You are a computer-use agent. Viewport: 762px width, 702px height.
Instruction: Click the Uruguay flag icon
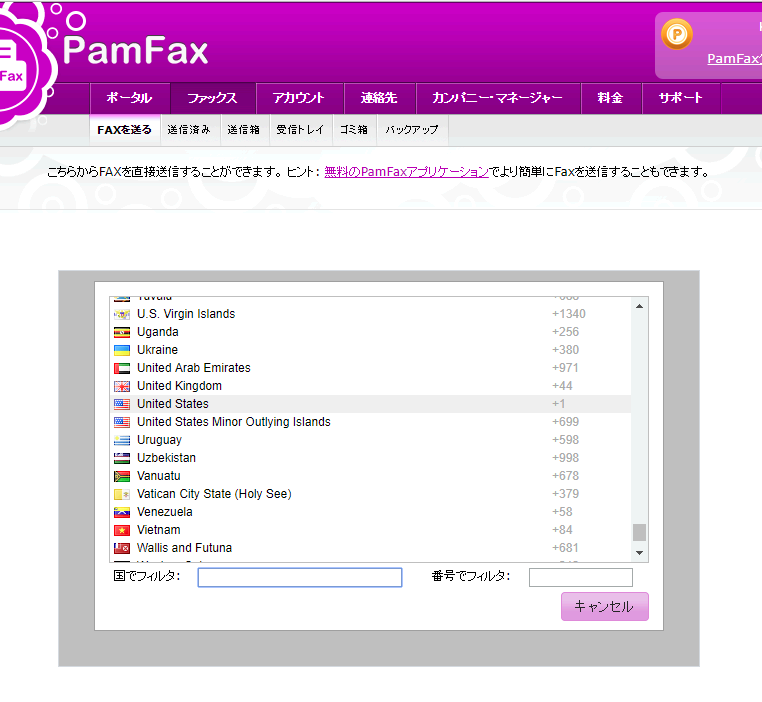point(122,440)
